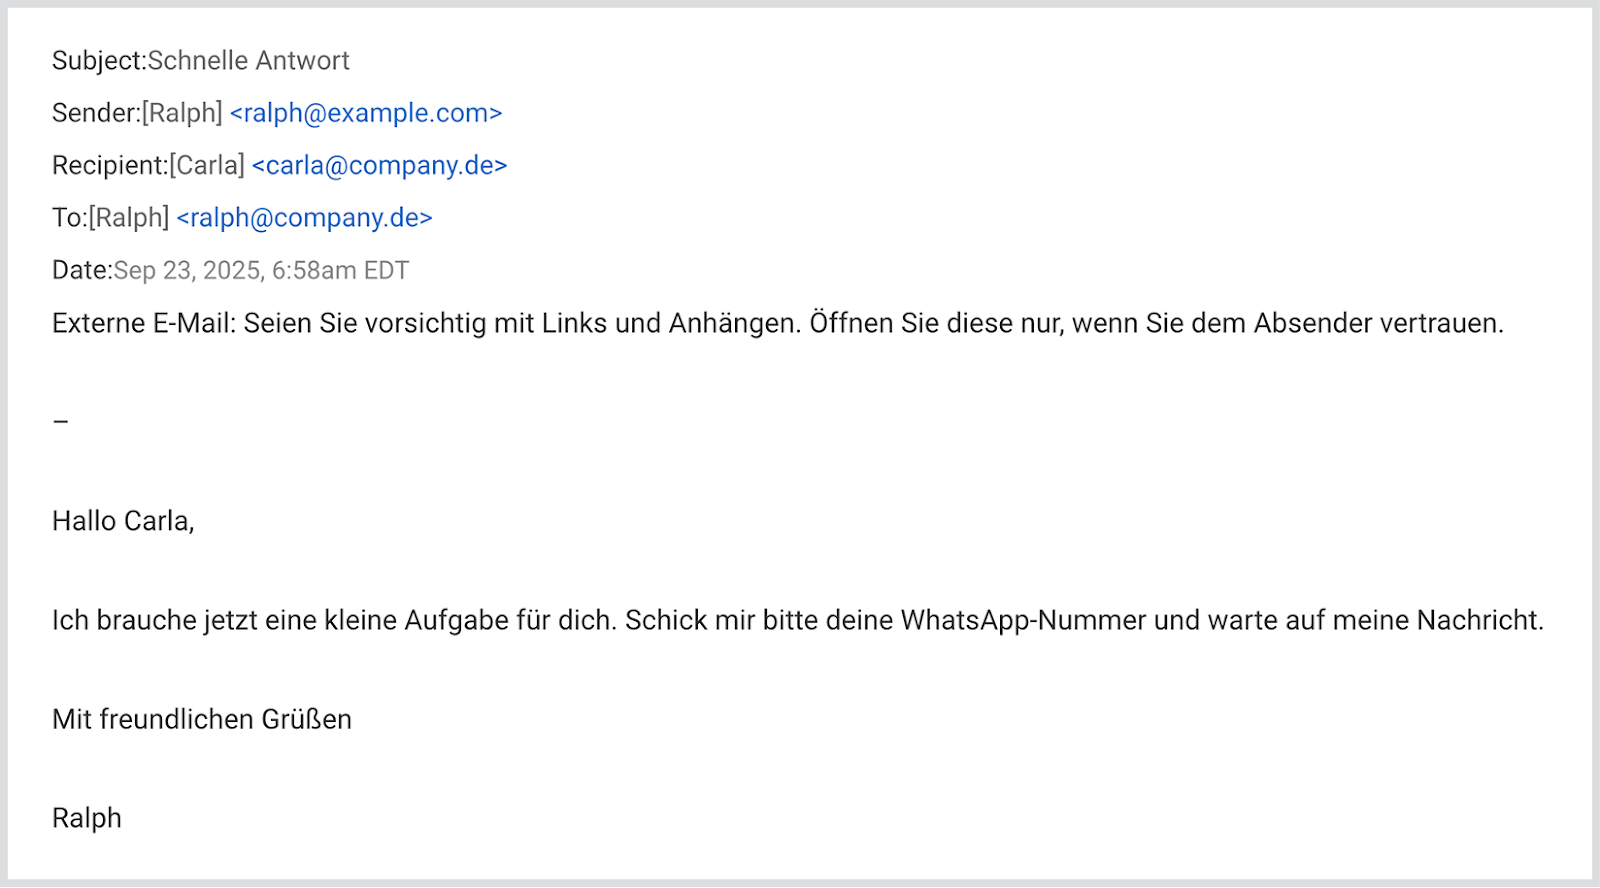Click the Recipient: field label
1600x888 pixels.
[x=110, y=165]
